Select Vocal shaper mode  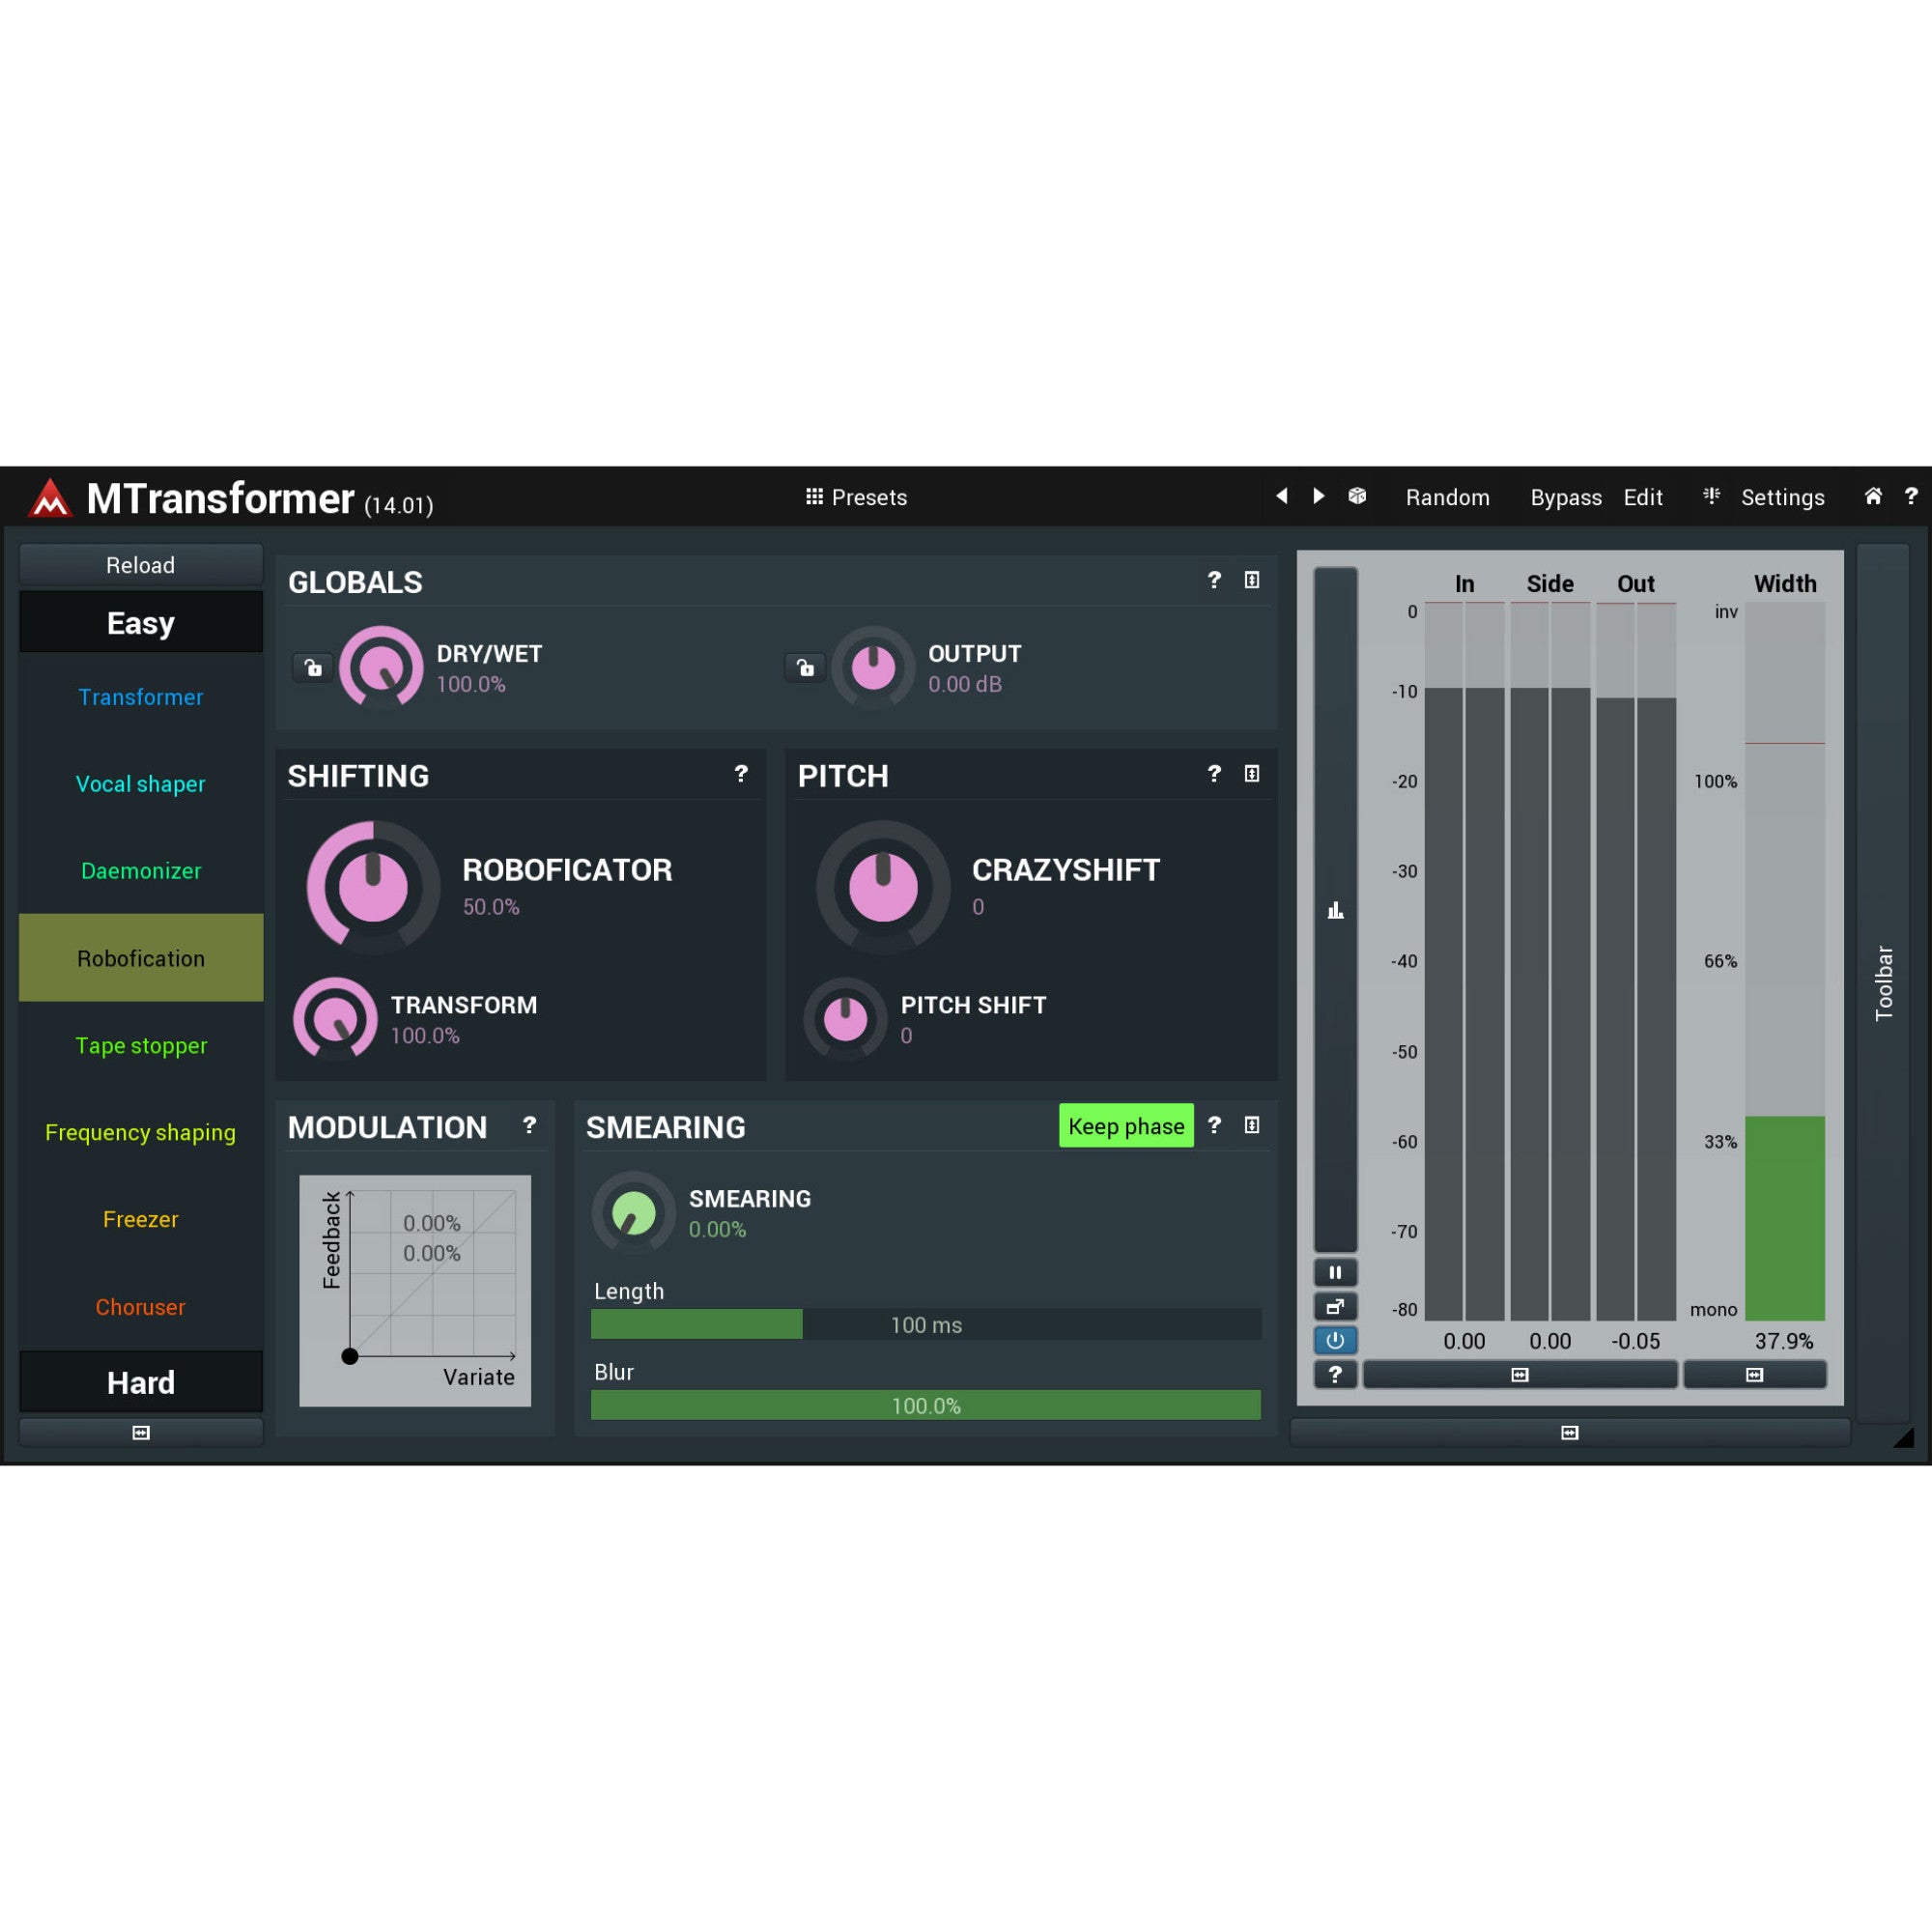point(141,784)
